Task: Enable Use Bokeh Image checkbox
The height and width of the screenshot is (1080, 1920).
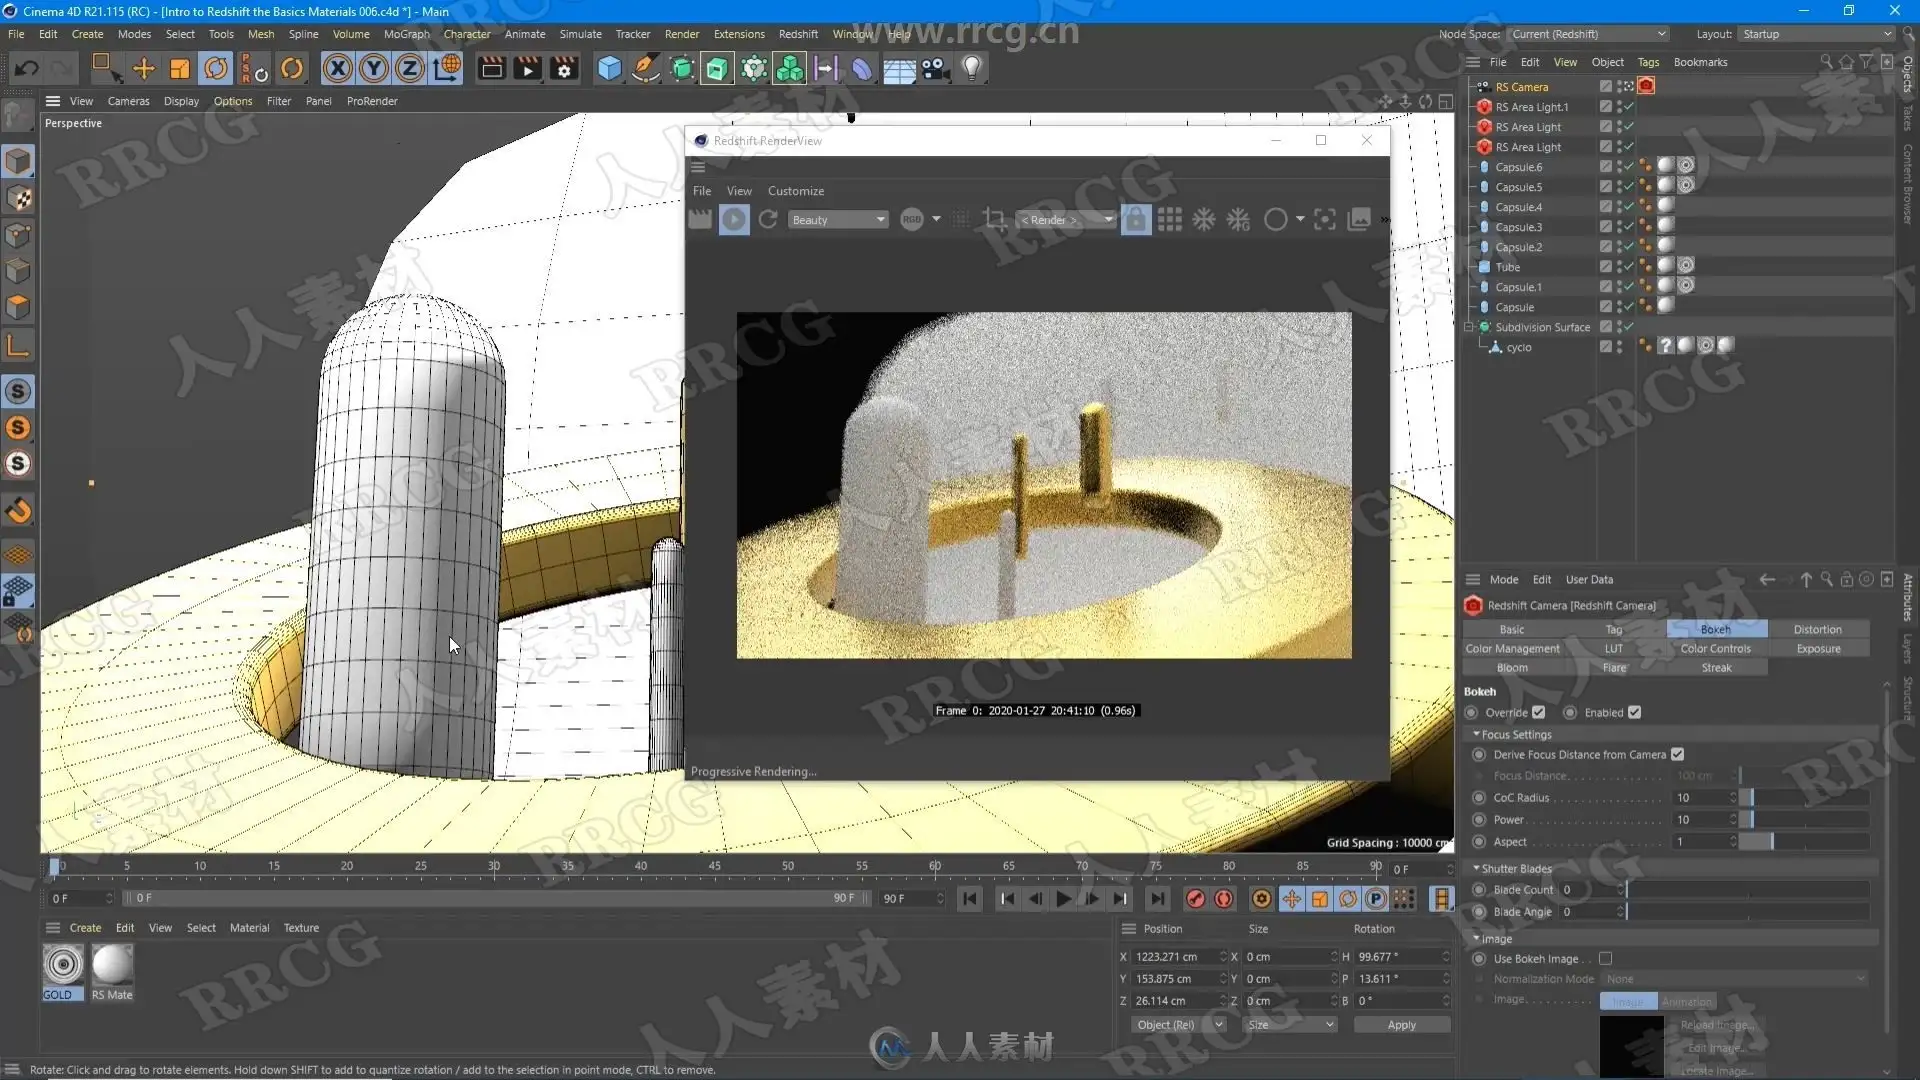Action: [1605, 958]
